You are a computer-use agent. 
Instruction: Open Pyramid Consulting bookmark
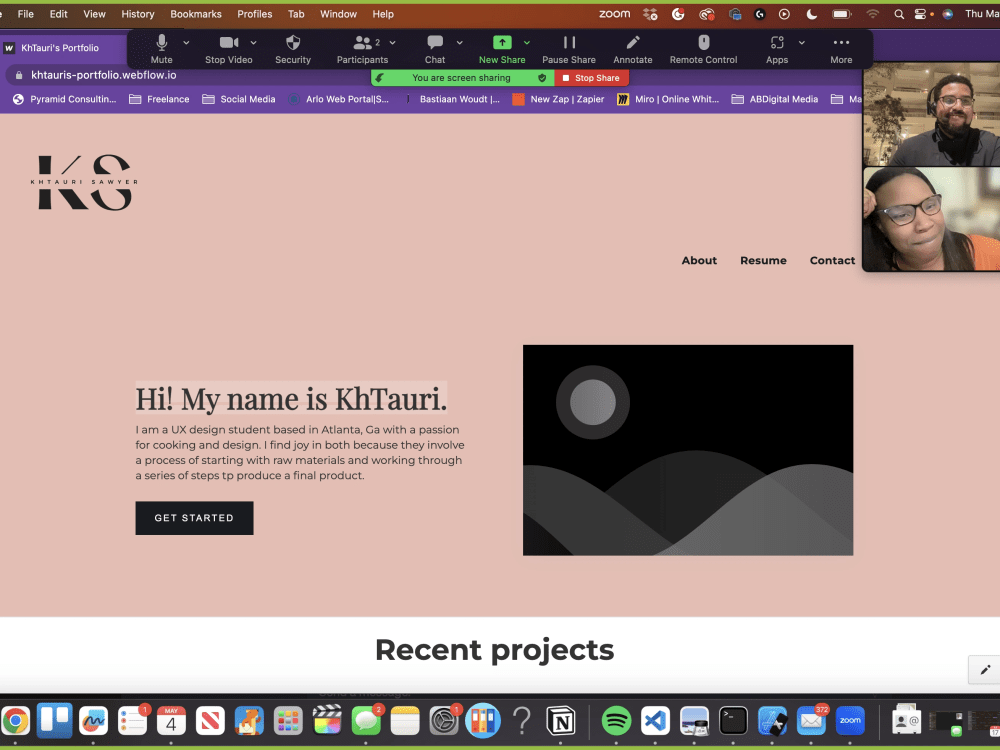(64, 99)
